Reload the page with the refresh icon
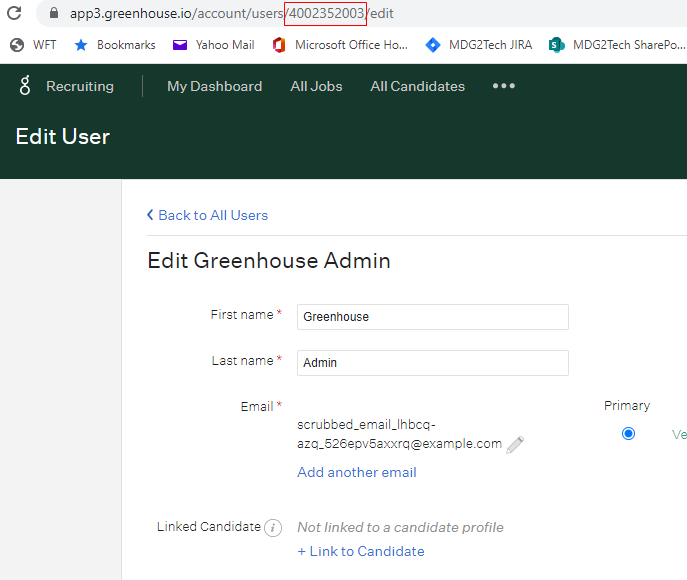The image size is (687, 580). [14, 13]
